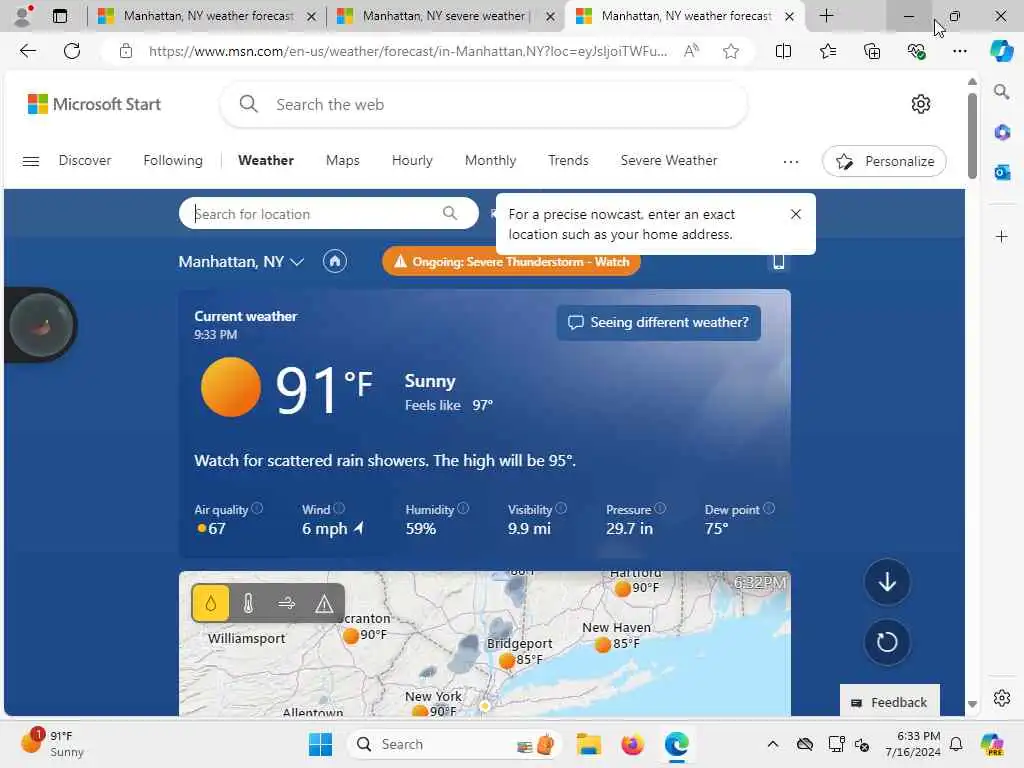Viewport: 1024px width, 768px height.
Task: Go back to the previous page
Action: pyautogui.click(x=27, y=51)
